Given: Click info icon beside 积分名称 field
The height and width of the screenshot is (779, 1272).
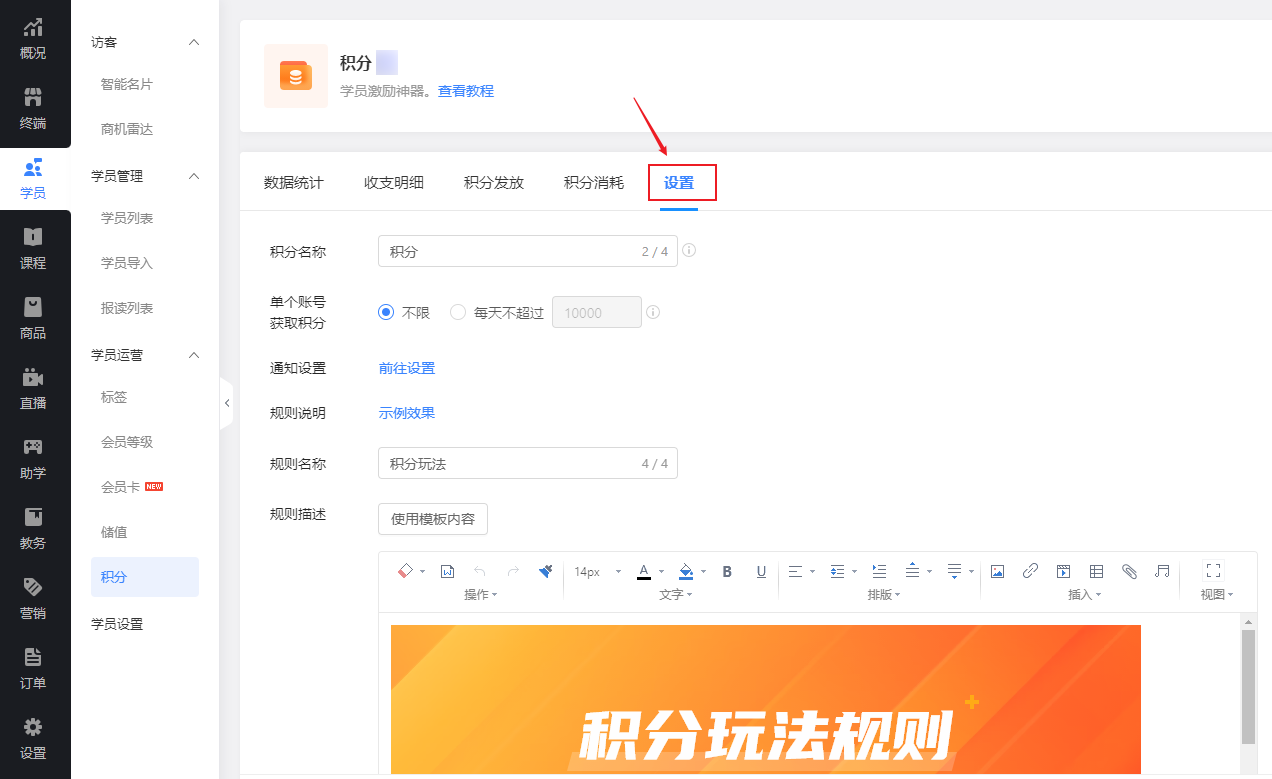Looking at the screenshot, I should point(689,250).
